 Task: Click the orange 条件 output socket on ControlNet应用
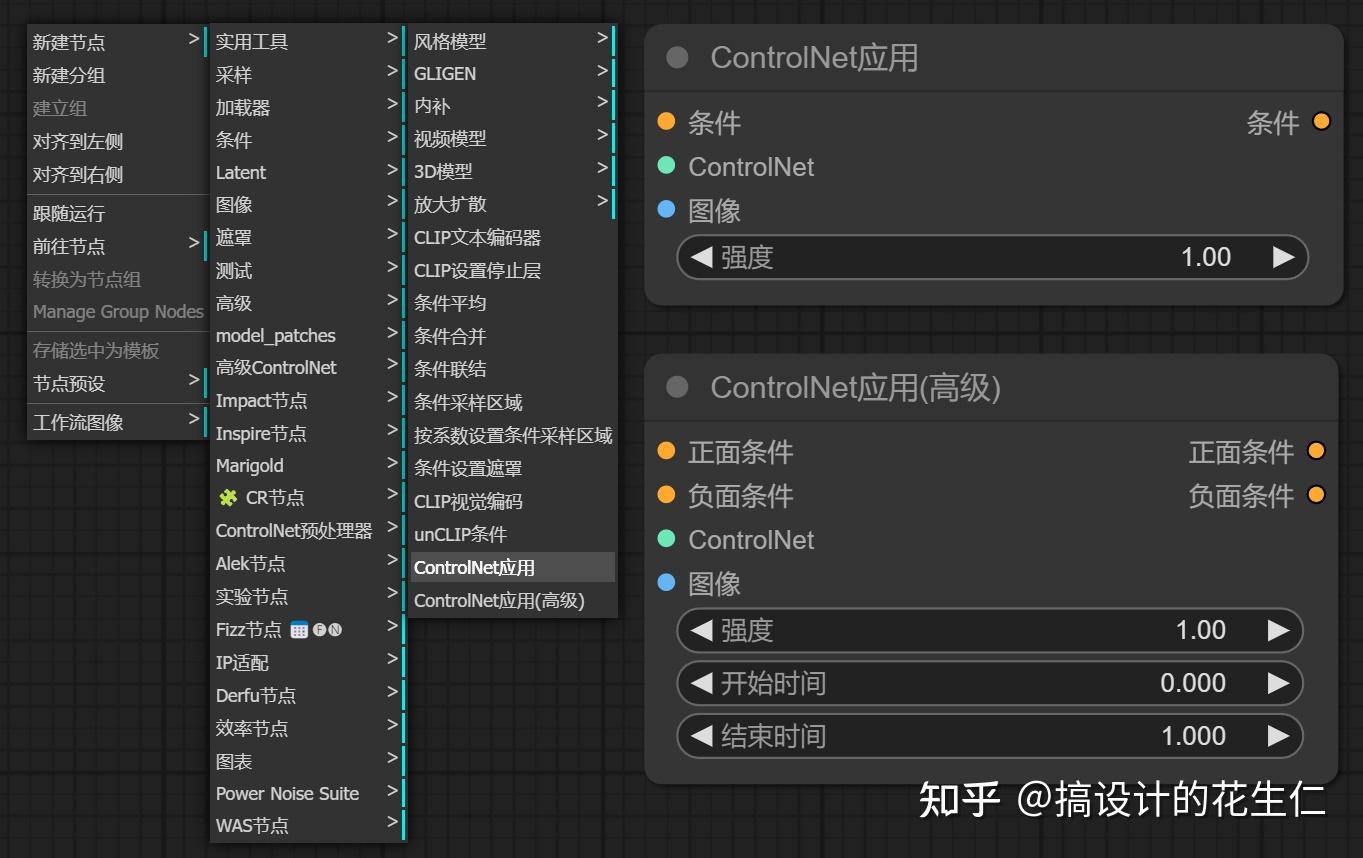point(1321,122)
